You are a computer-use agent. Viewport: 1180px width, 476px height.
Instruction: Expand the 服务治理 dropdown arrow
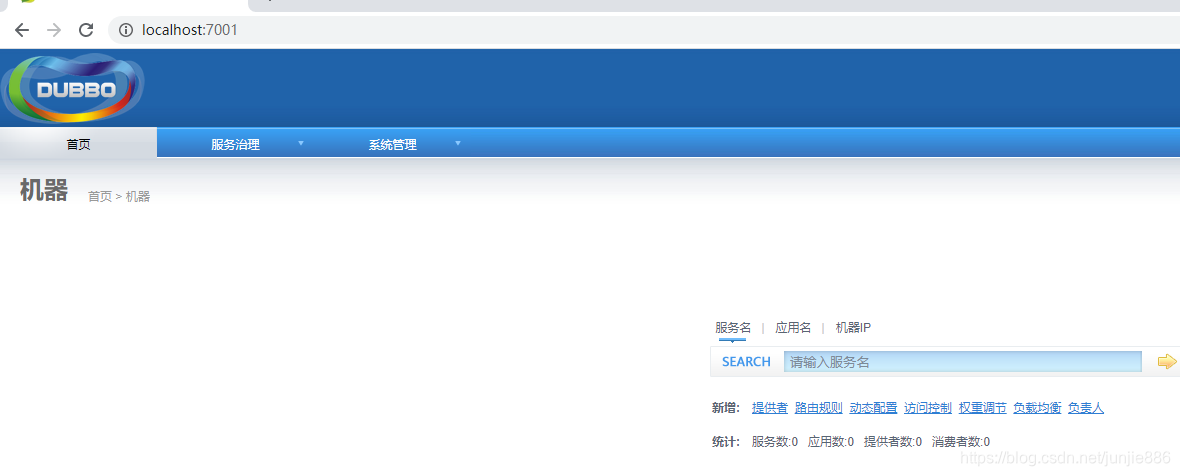301,143
